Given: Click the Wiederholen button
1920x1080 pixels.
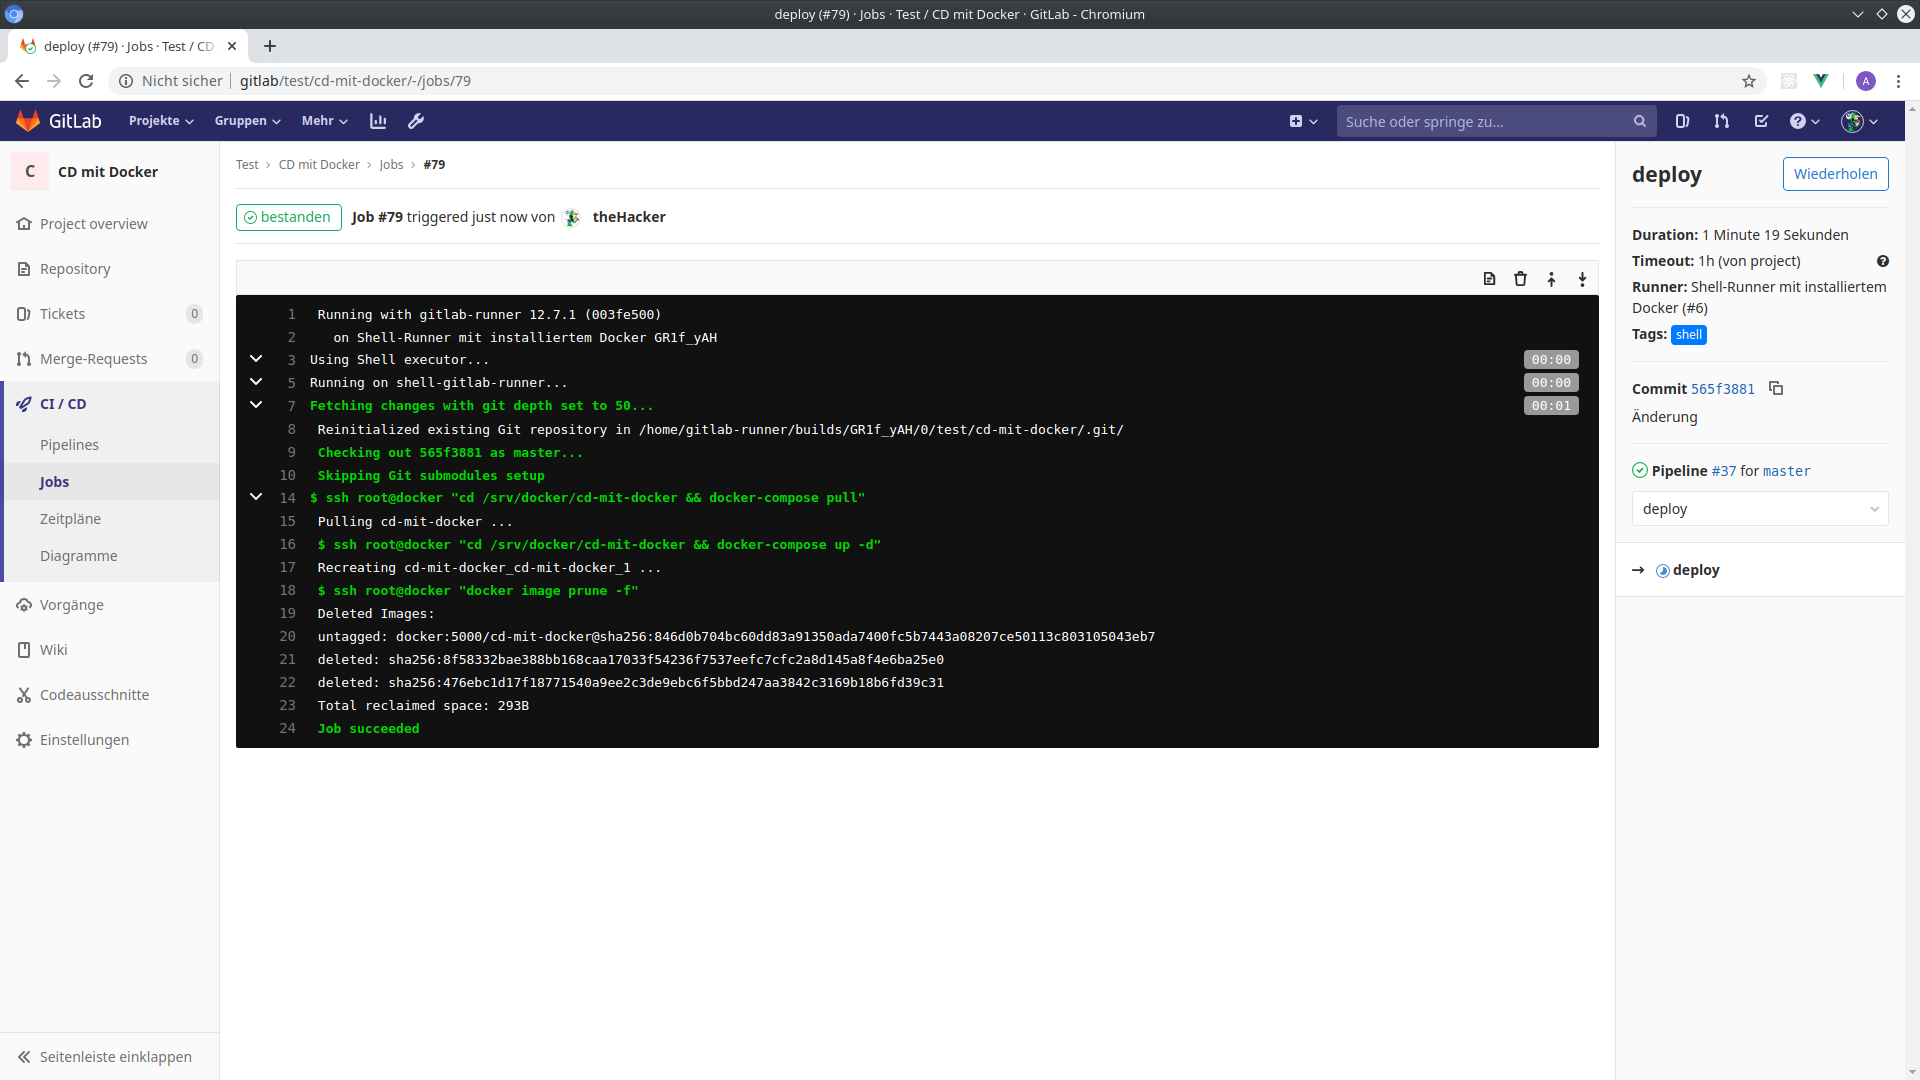Looking at the screenshot, I should click(1835, 174).
